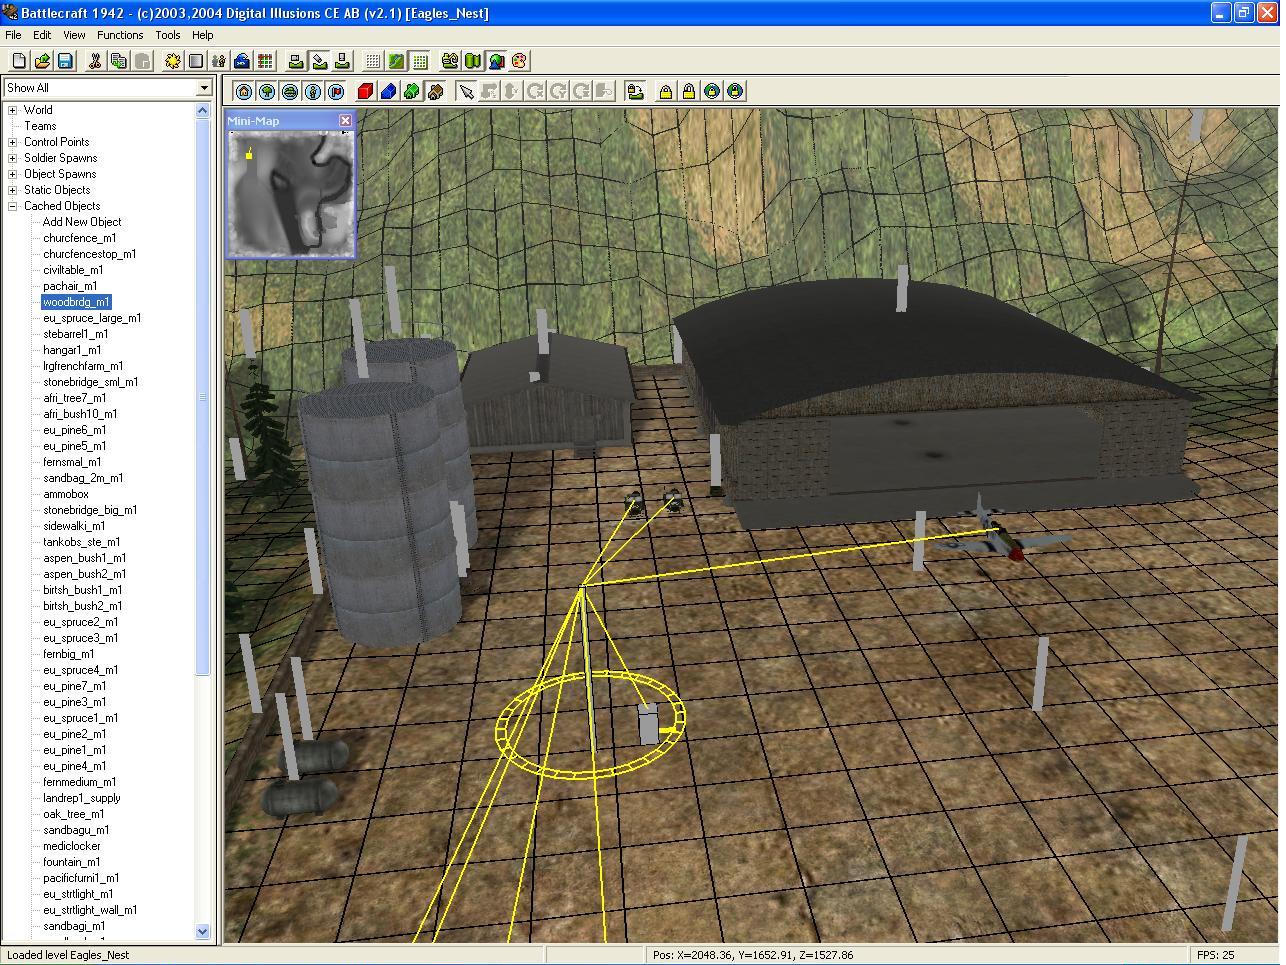Click the Open level folder icon
1286x965 pixels.
(42, 61)
